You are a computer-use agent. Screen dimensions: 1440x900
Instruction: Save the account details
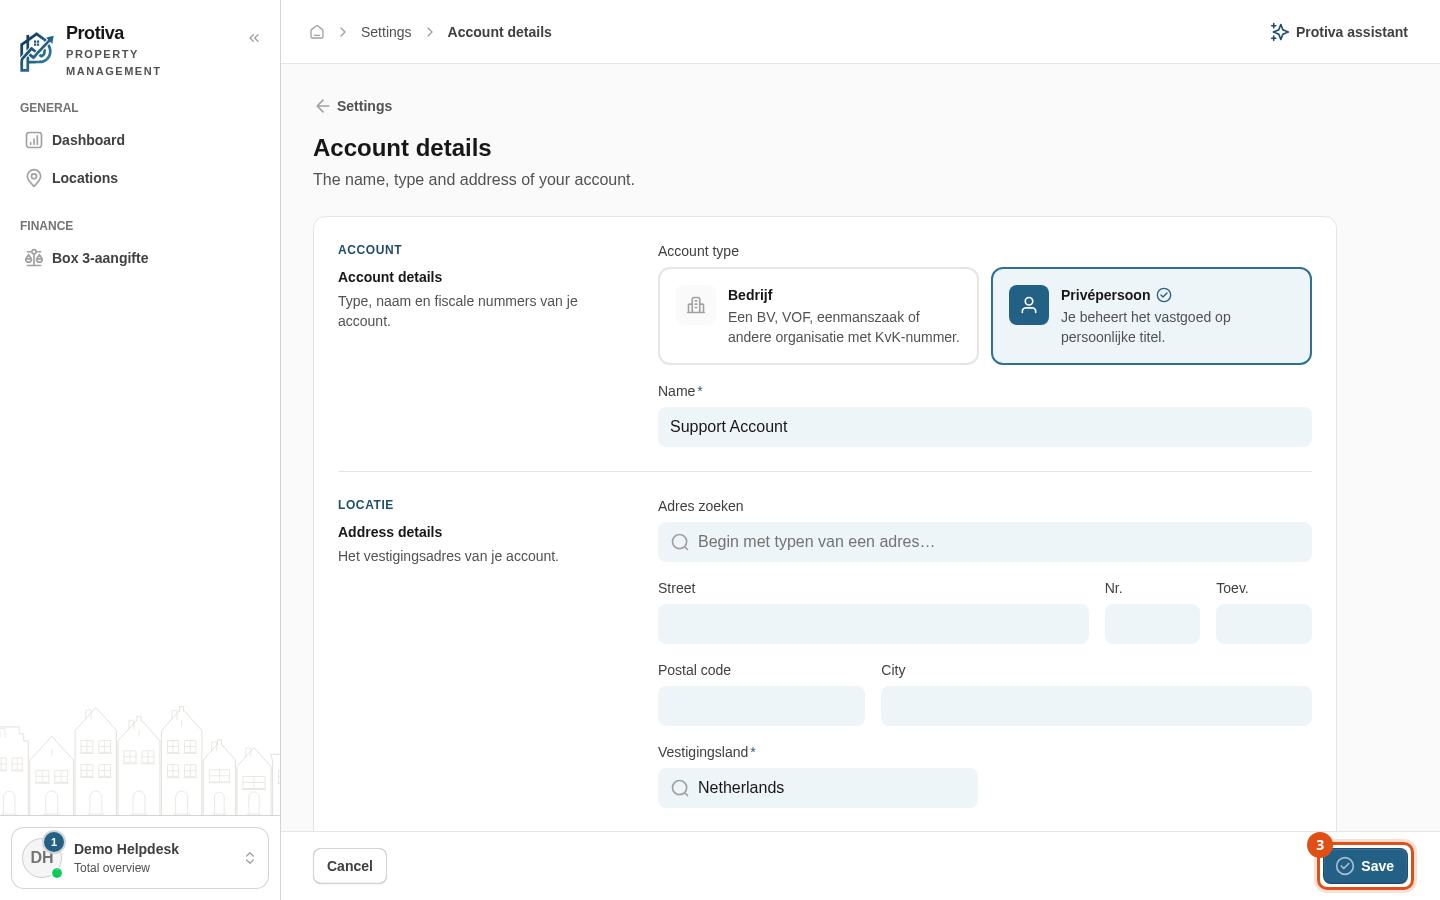coord(1365,866)
